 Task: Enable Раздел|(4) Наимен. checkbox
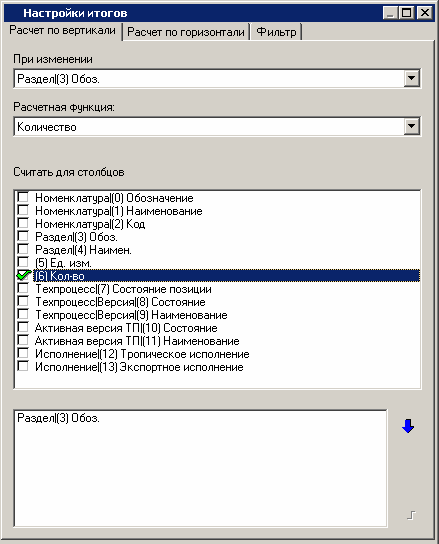[x=23, y=249]
